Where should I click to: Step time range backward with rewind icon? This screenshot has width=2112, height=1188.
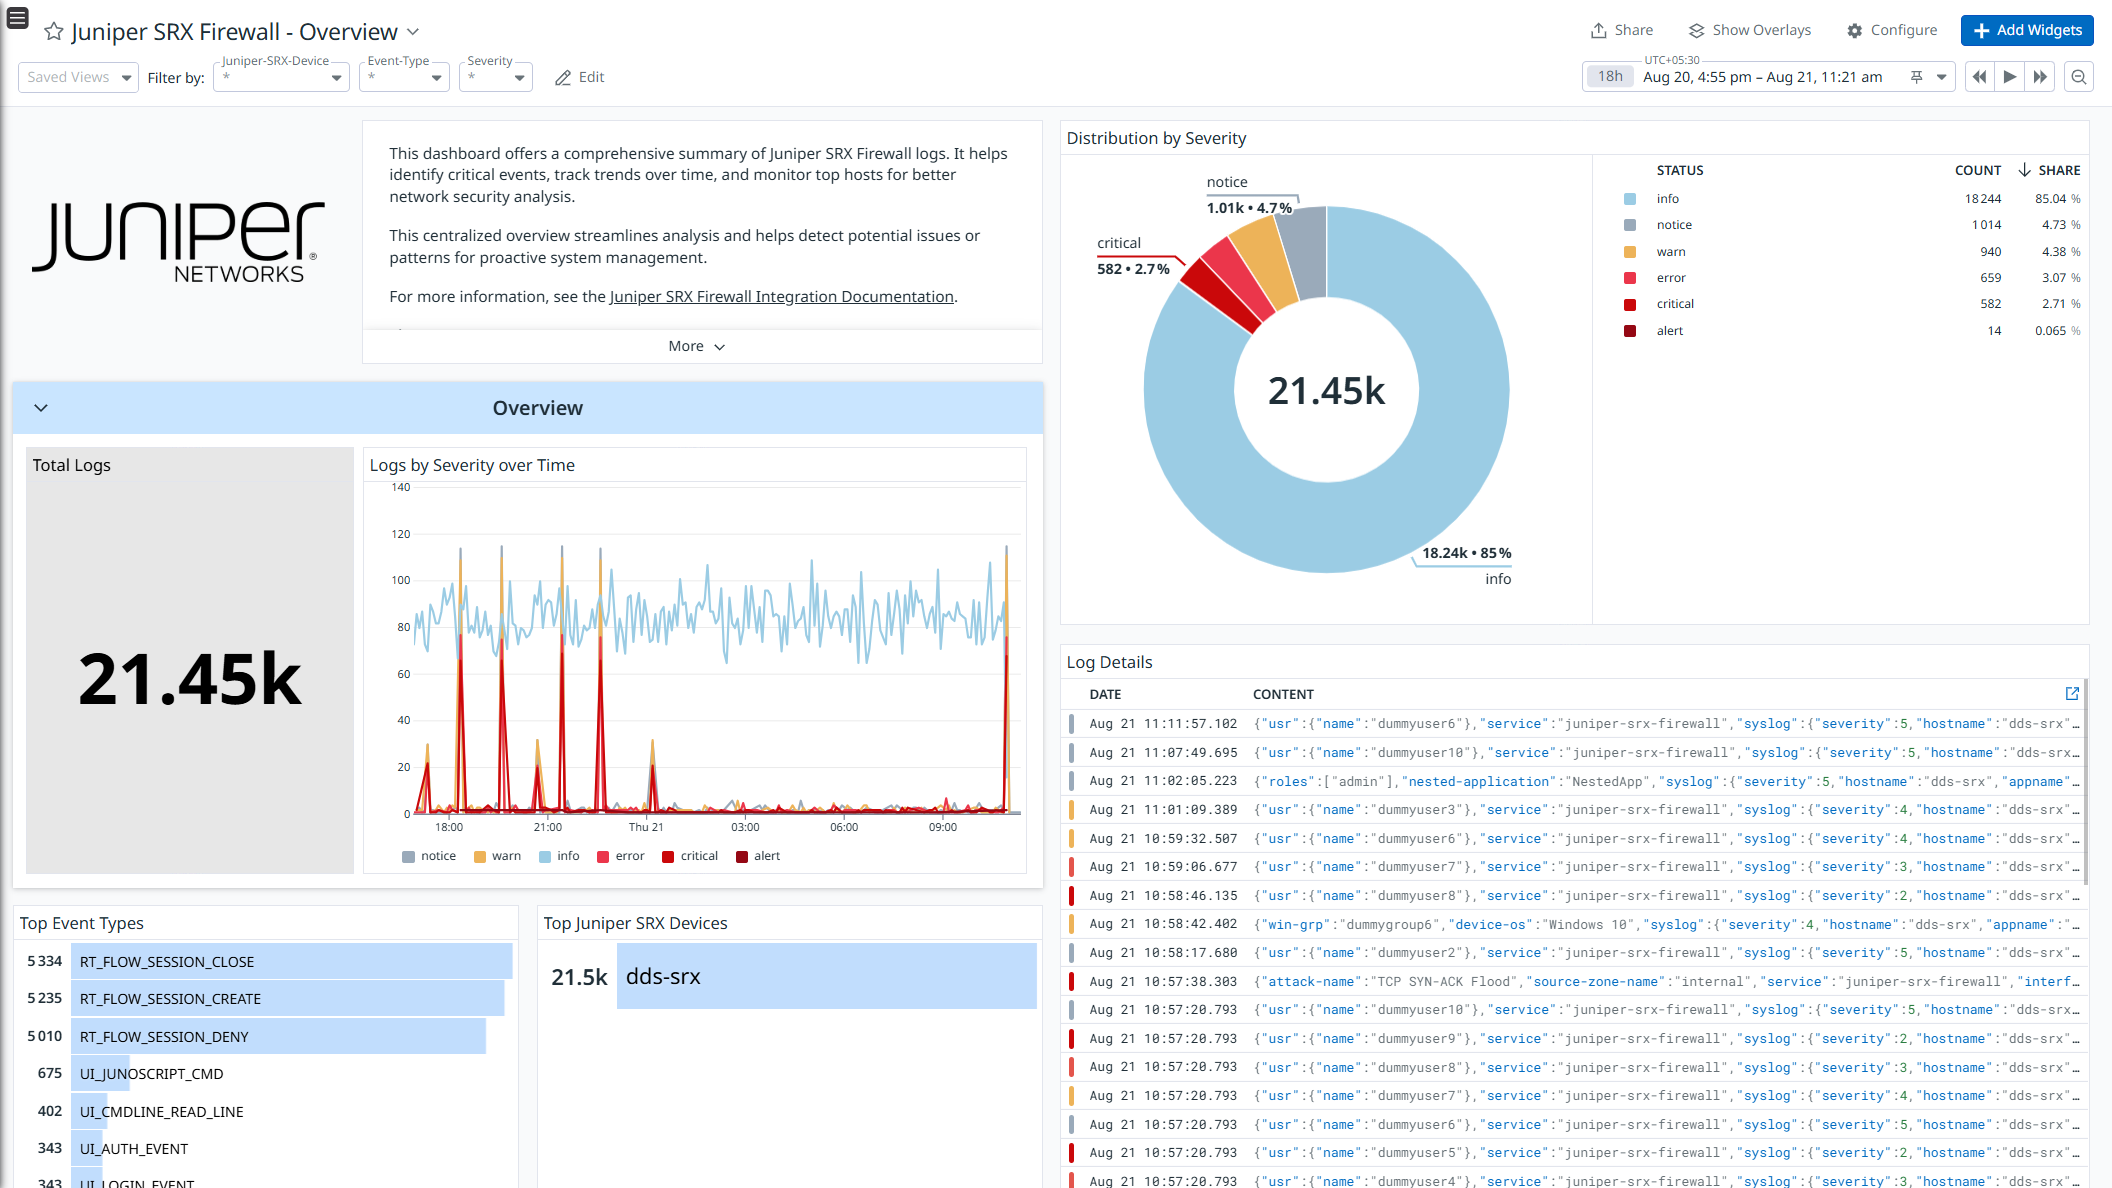[1979, 77]
